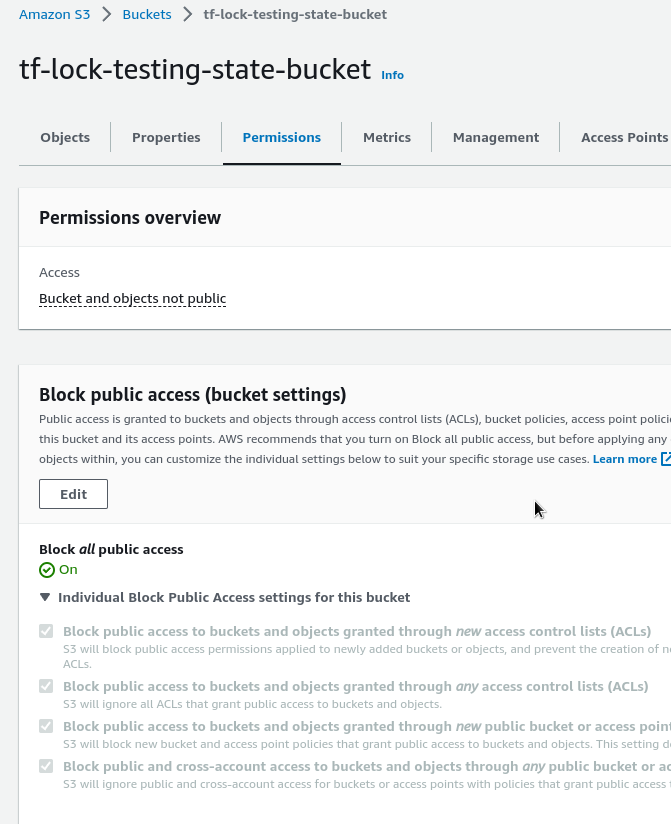
Task: Follow the Learn more link
Action: (x=624, y=459)
